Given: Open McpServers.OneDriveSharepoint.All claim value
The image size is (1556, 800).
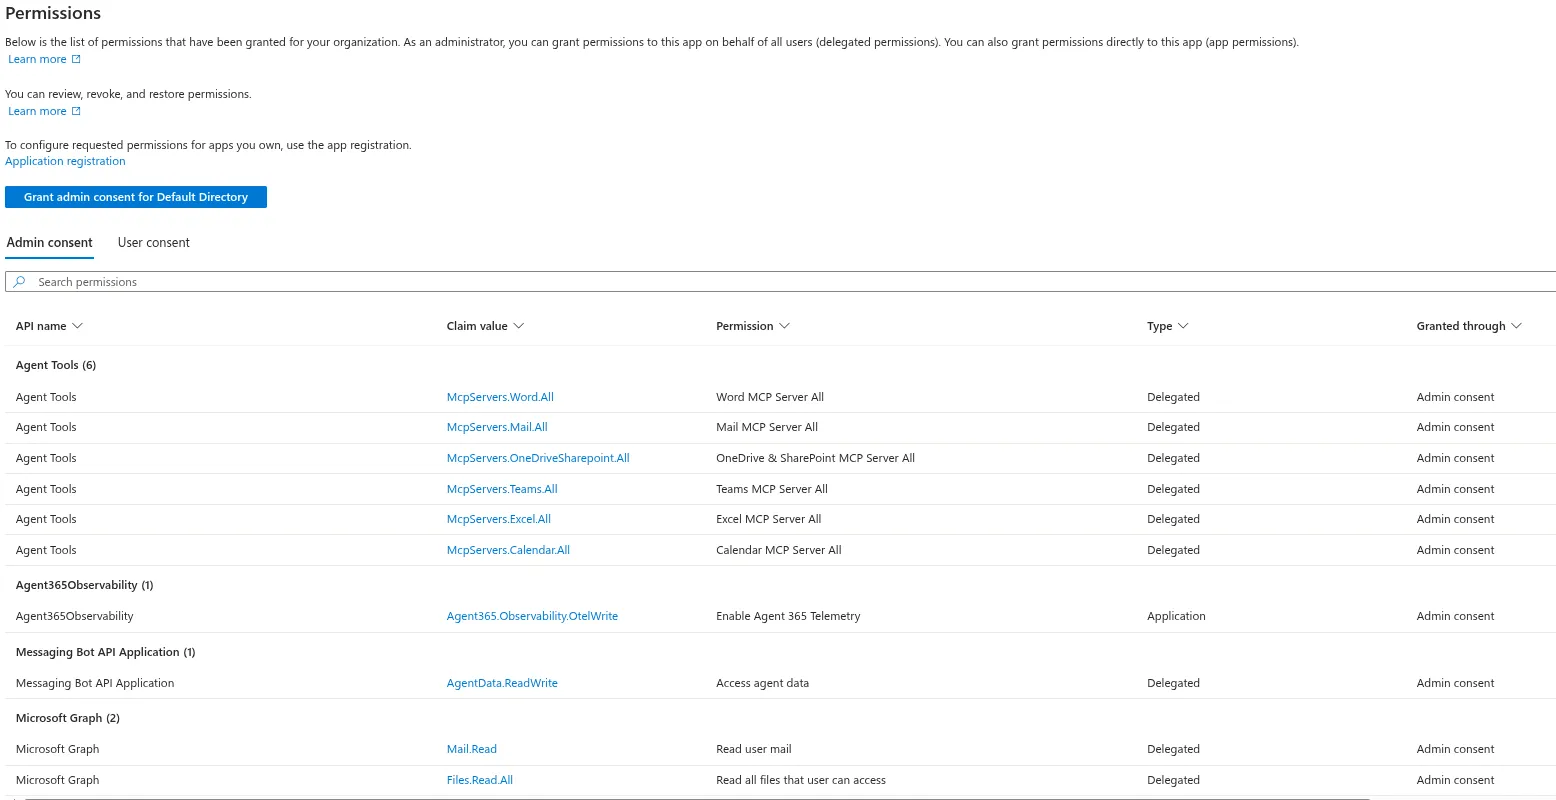Looking at the screenshot, I should [x=538, y=458].
